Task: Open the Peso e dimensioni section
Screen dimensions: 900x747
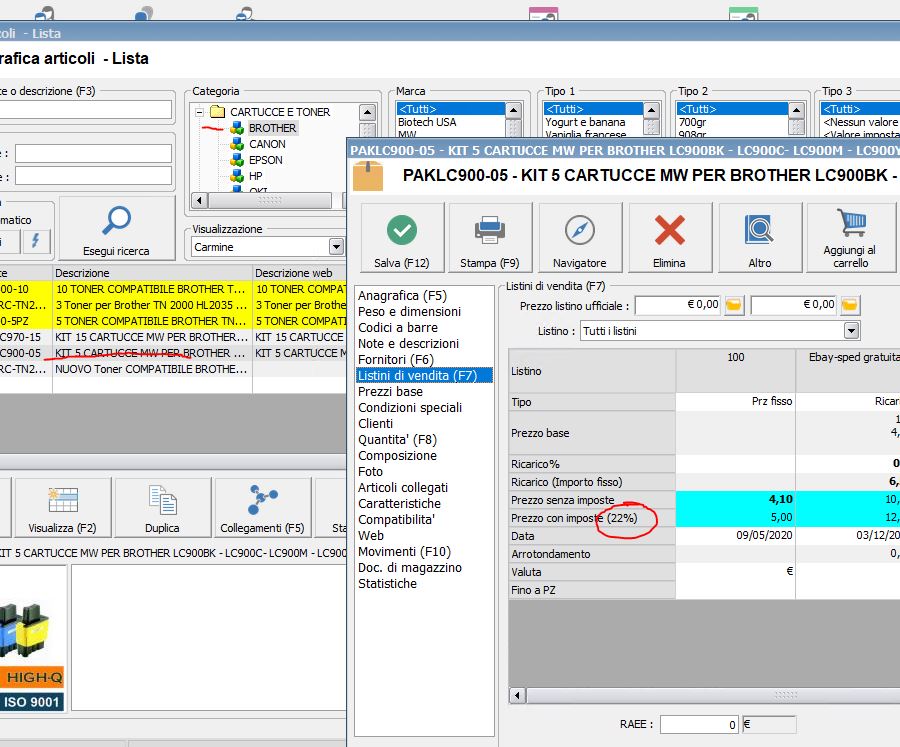Action: pos(409,312)
